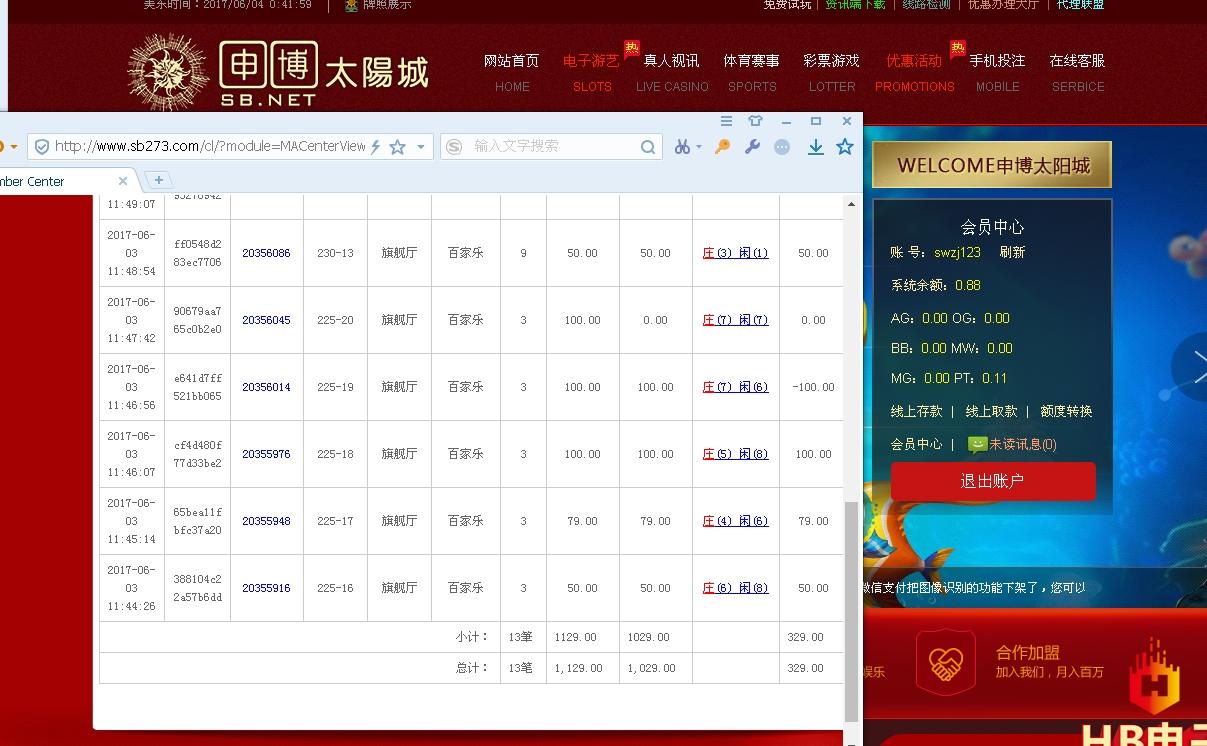Click the security shield in address bar
The height and width of the screenshot is (746, 1207).
(x=42, y=146)
